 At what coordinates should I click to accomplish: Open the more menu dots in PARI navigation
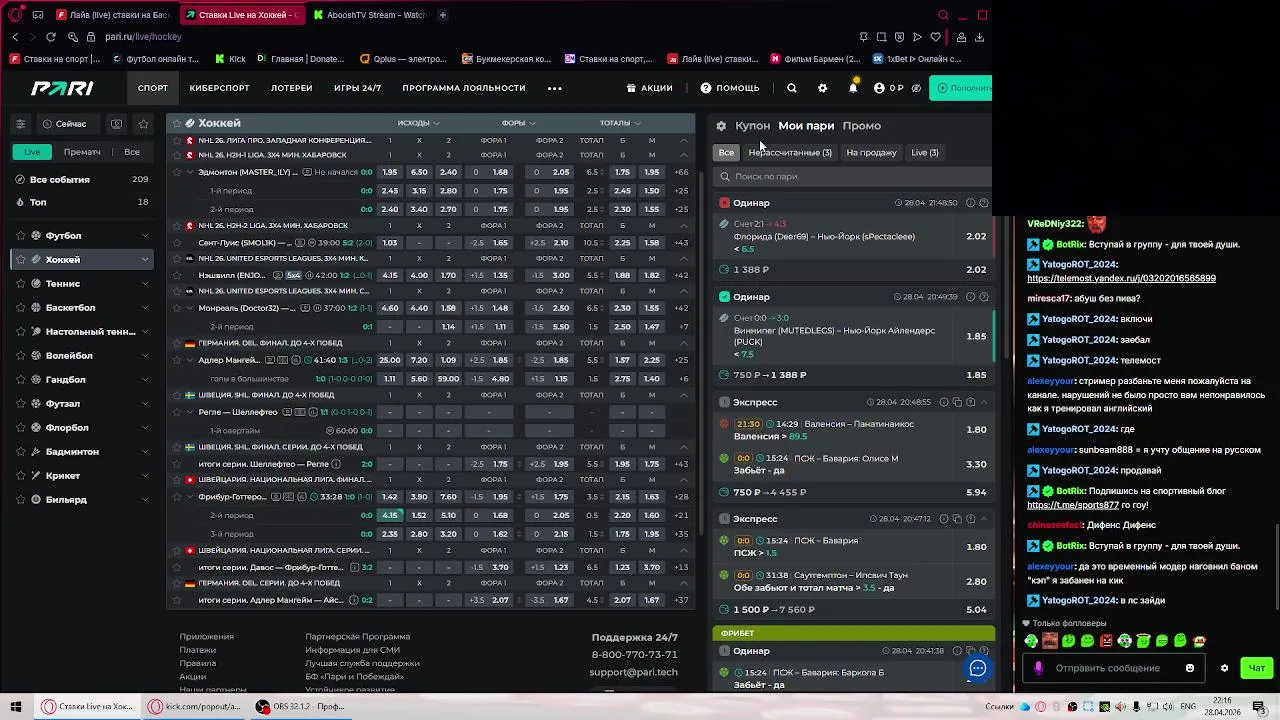pyautogui.click(x=555, y=88)
